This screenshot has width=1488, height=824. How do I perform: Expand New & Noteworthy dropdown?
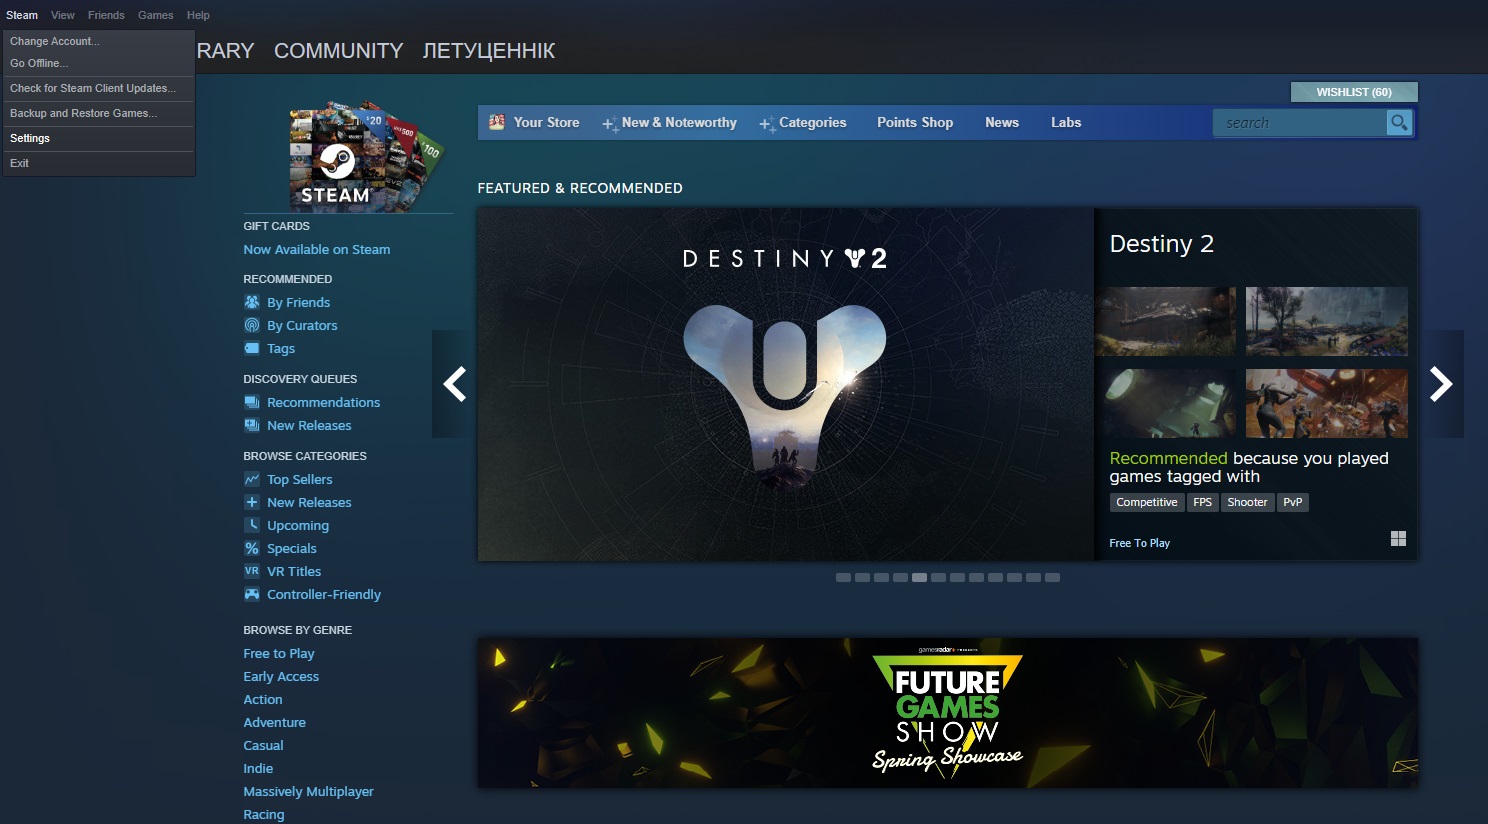click(x=669, y=123)
